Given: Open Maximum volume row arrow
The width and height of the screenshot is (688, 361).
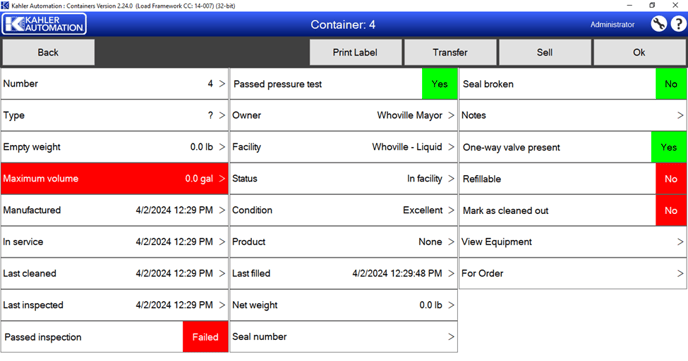Looking at the screenshot, I should 222,179.
